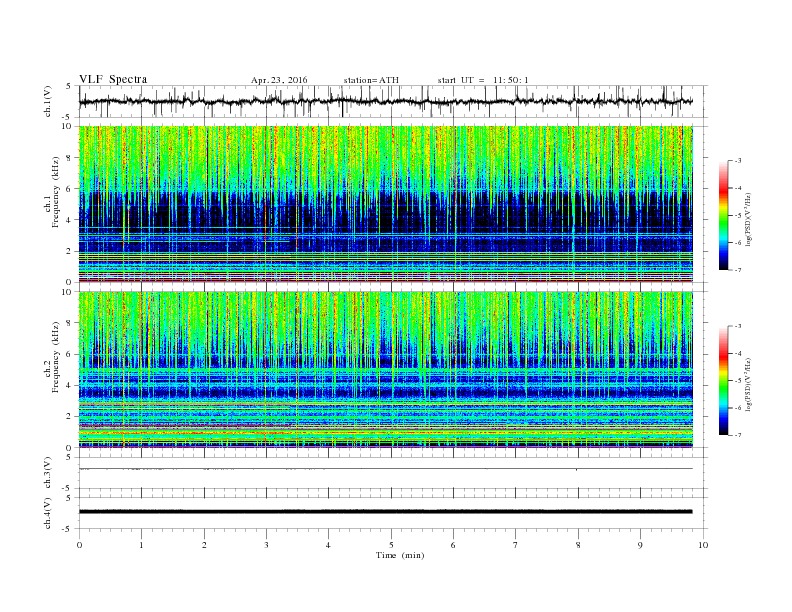Click the "9" minute tick label
The image size is (792, 612).
tap(640, 545)
